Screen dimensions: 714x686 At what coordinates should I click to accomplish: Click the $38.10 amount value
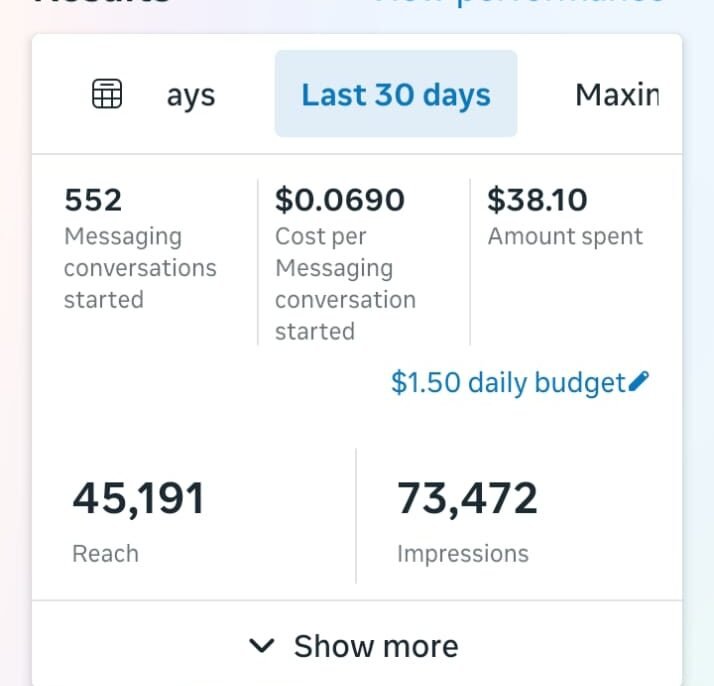point(537,200)
